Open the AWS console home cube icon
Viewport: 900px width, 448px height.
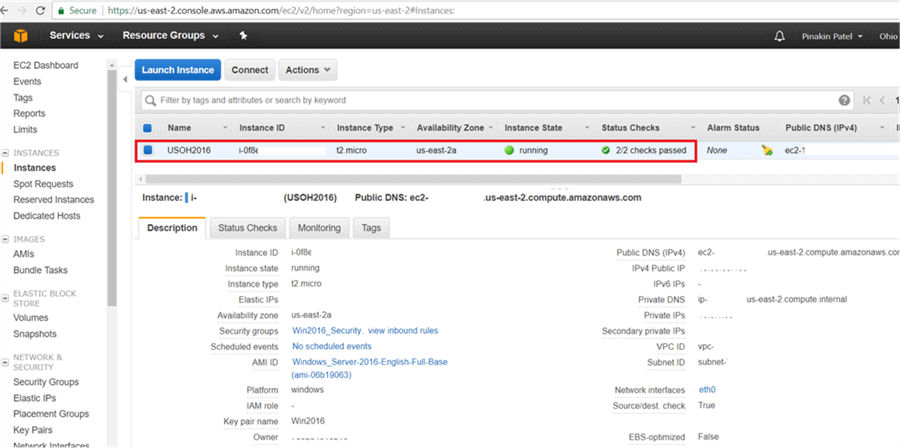(21, 36)
